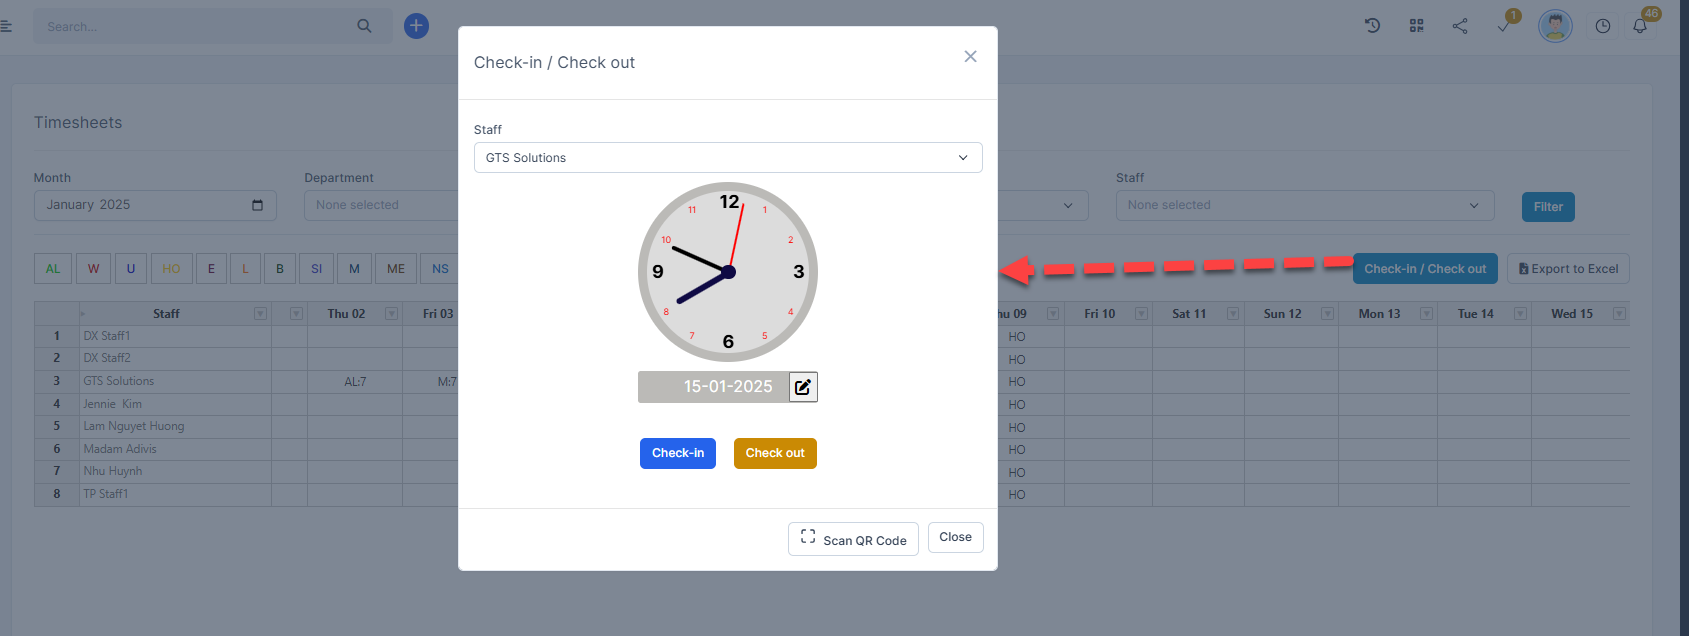
Task: Dismiss dialog with the X button
Action: coord(970,57)
